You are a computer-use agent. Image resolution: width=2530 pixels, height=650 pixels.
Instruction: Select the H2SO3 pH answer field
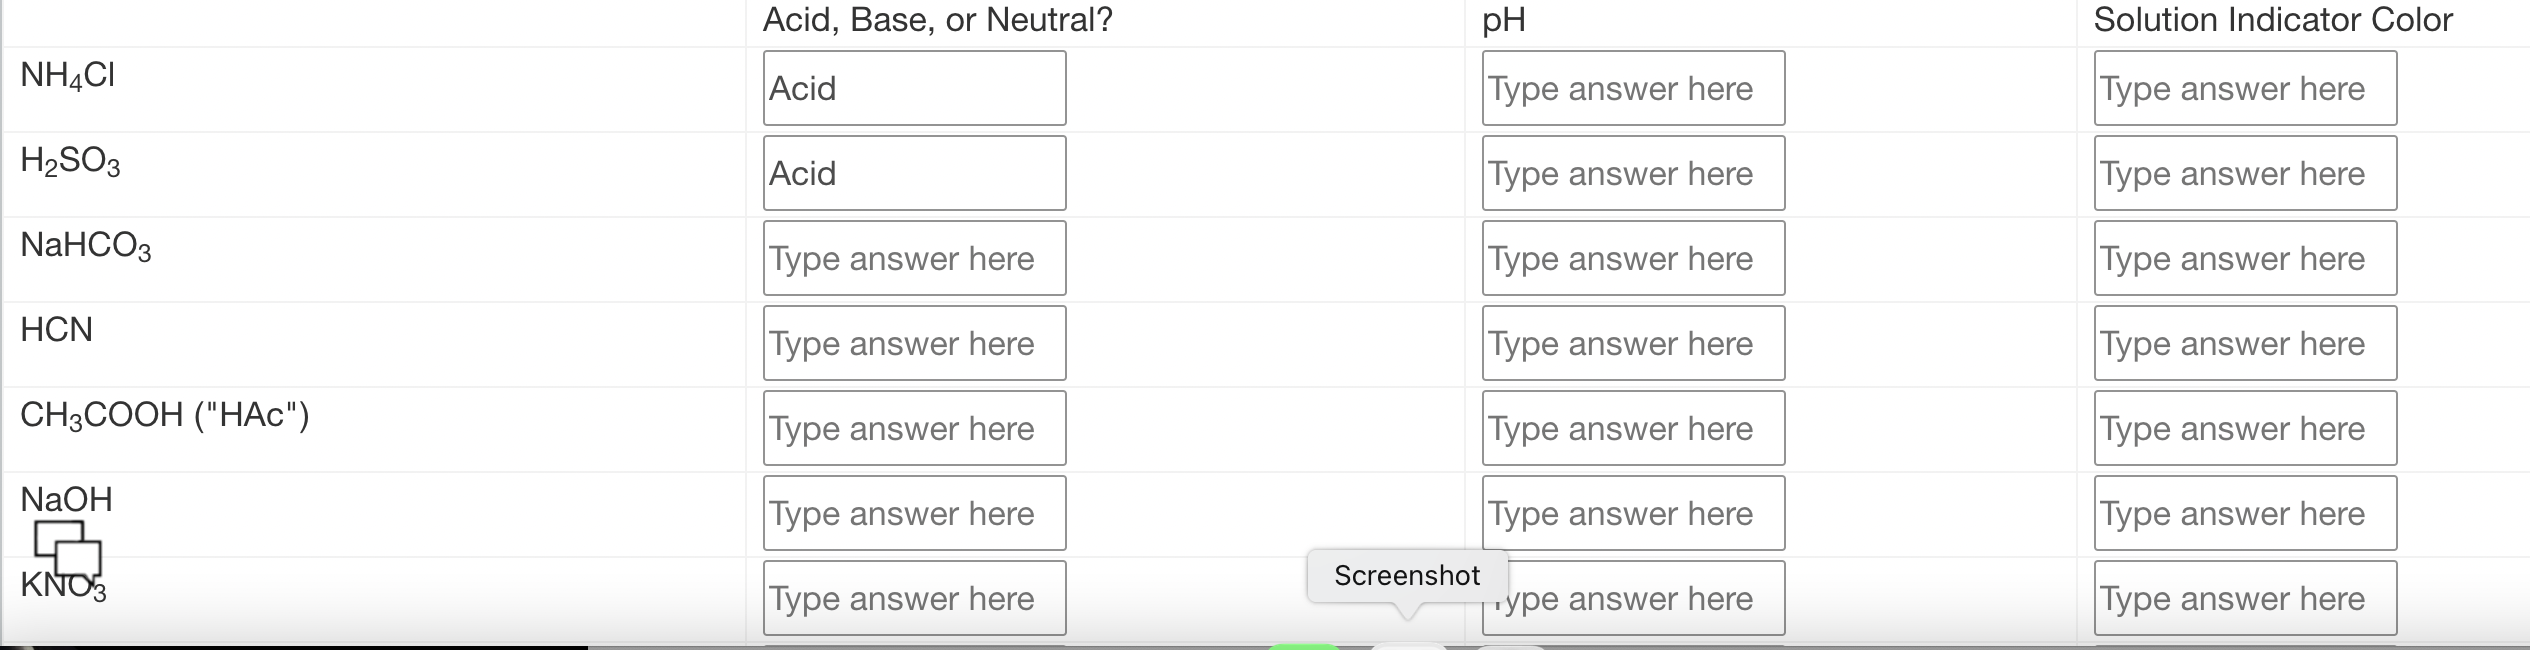pos(1633,173)
